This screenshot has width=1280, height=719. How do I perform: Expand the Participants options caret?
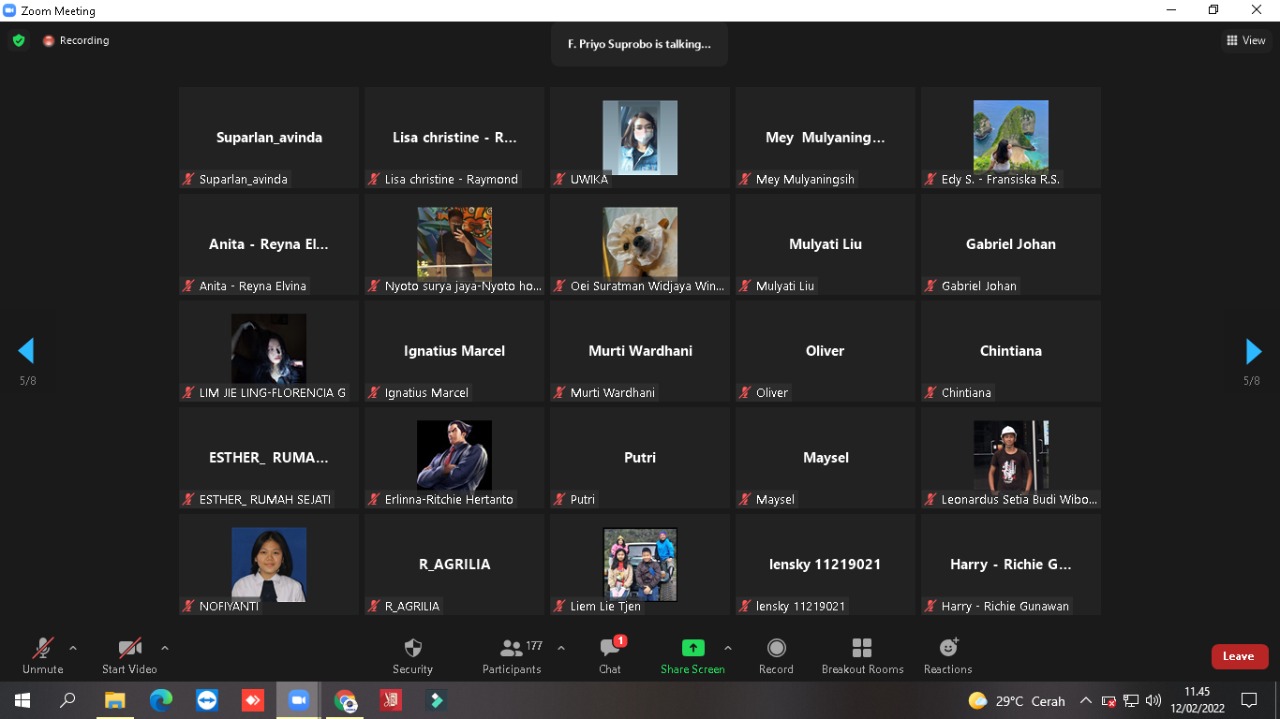pos(561,648)
